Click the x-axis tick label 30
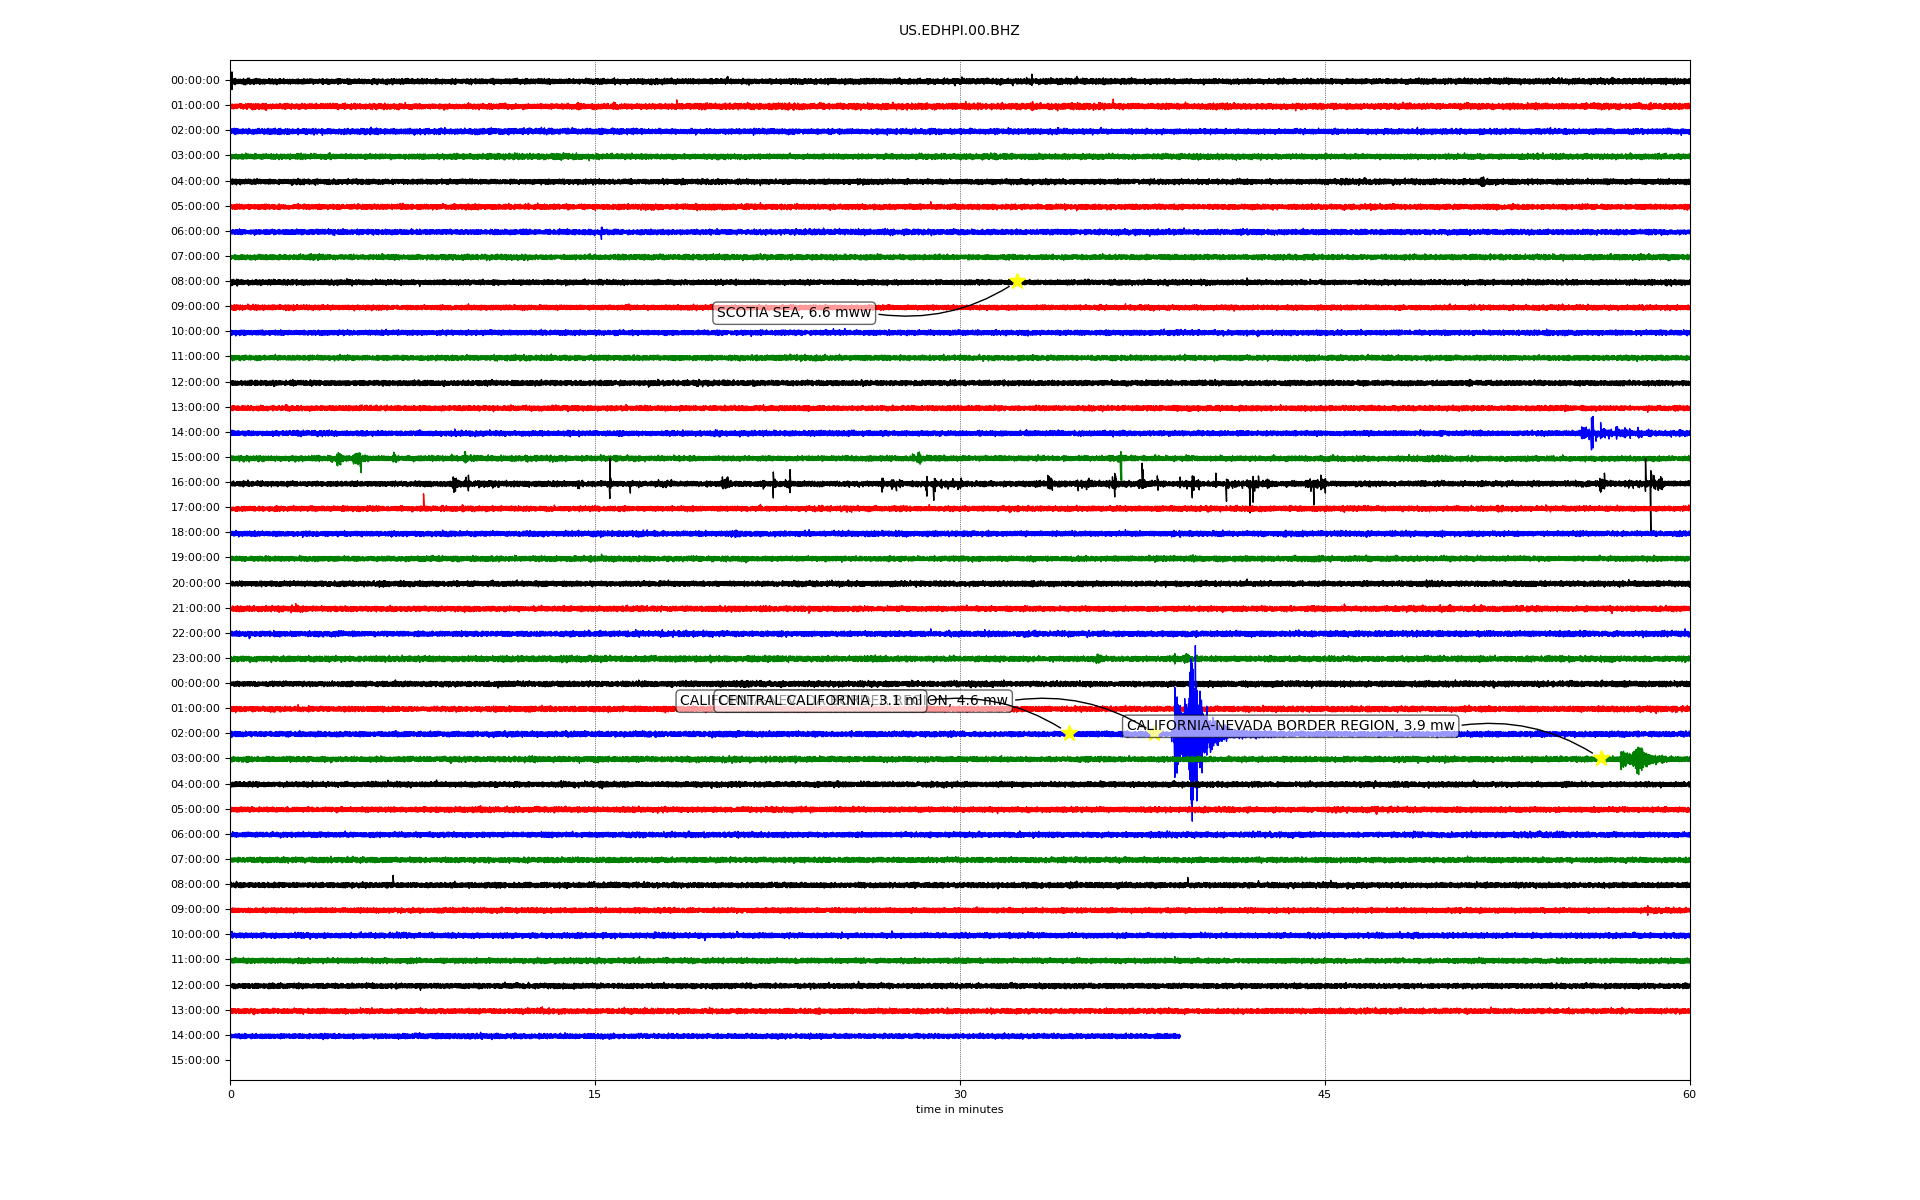1920x1200 pixels. (x=960, y=1094)
